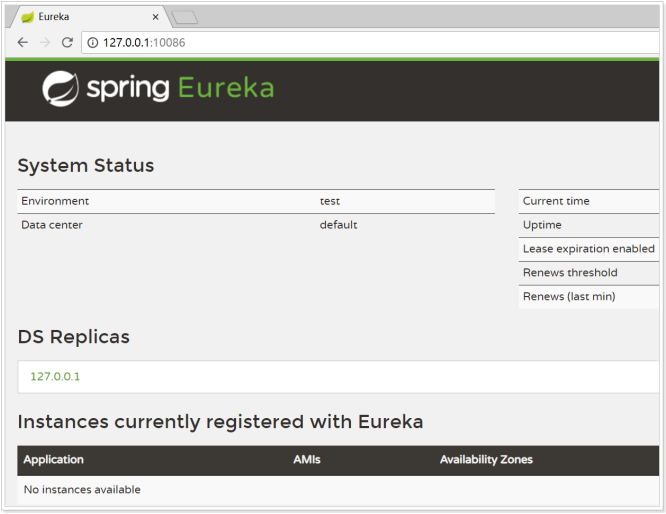Click the Data center row label
This screenshot has width=666, height=514.
(52, 225)
